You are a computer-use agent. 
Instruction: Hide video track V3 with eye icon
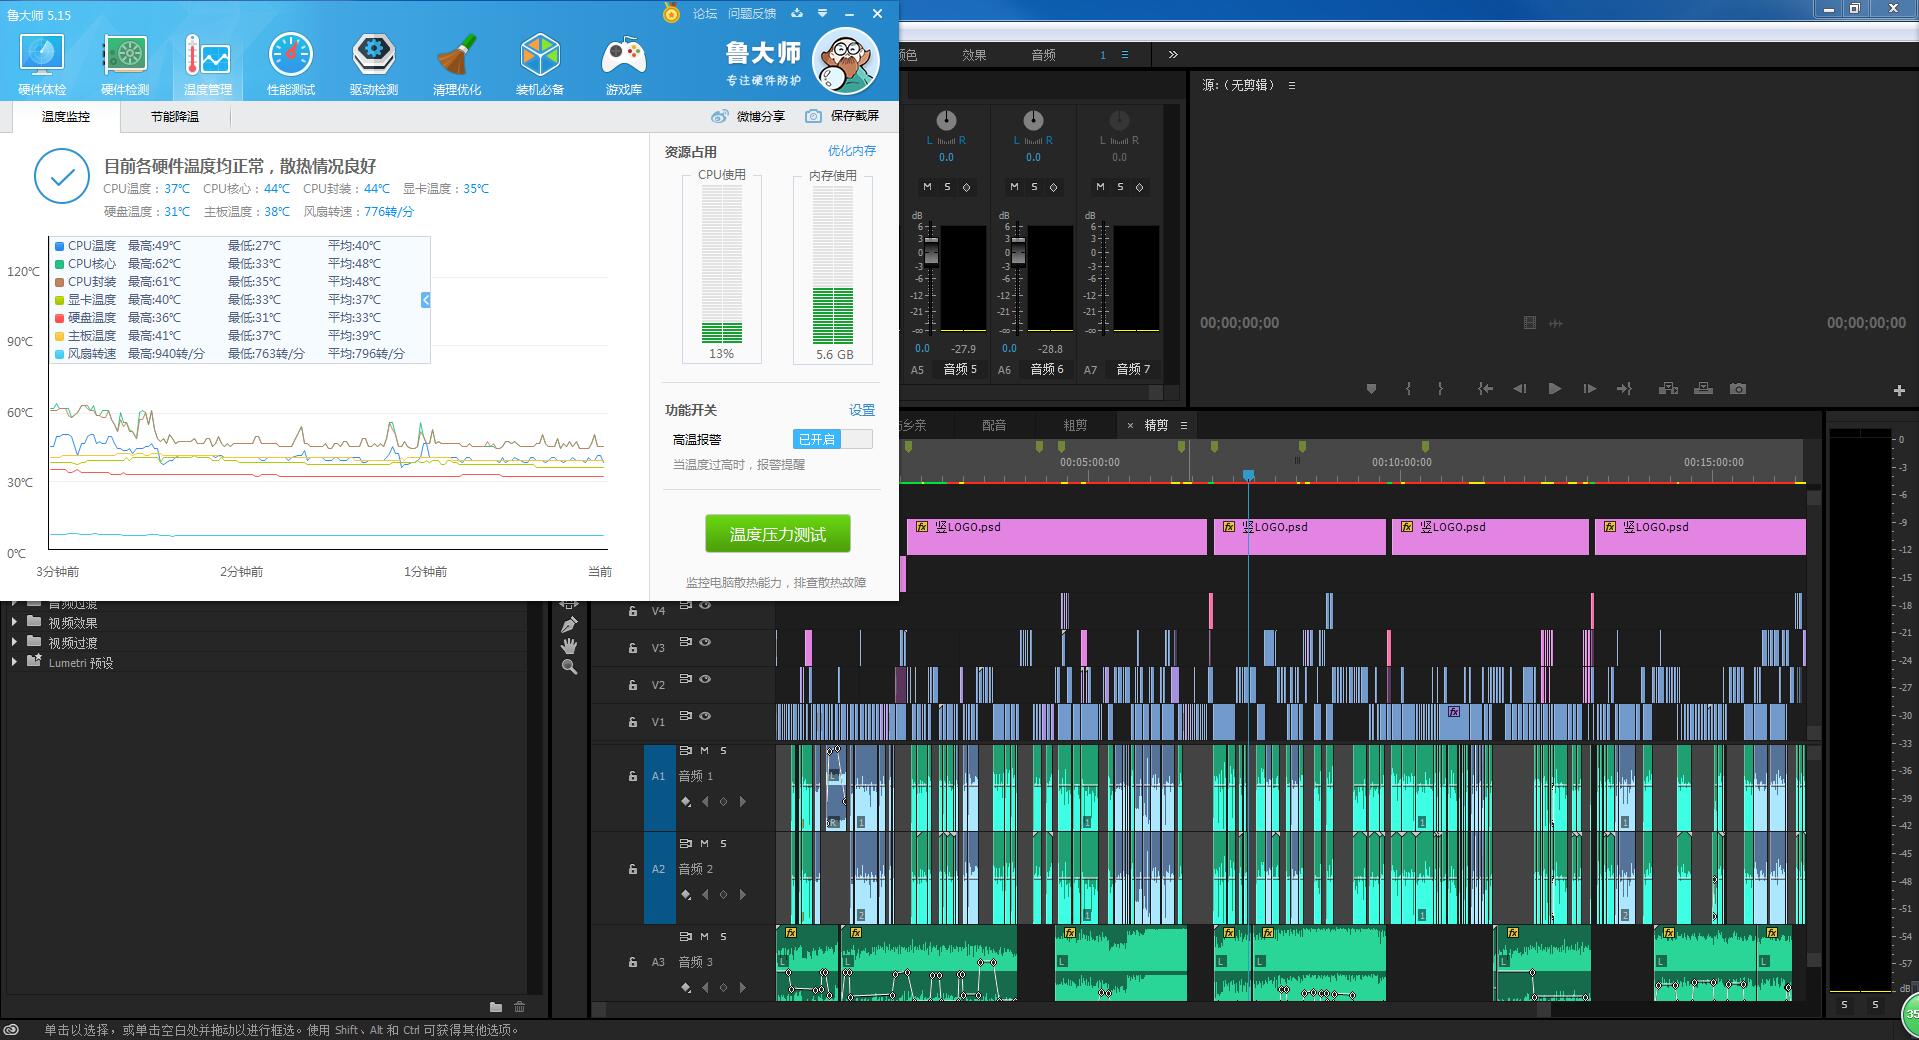point(705,642)
